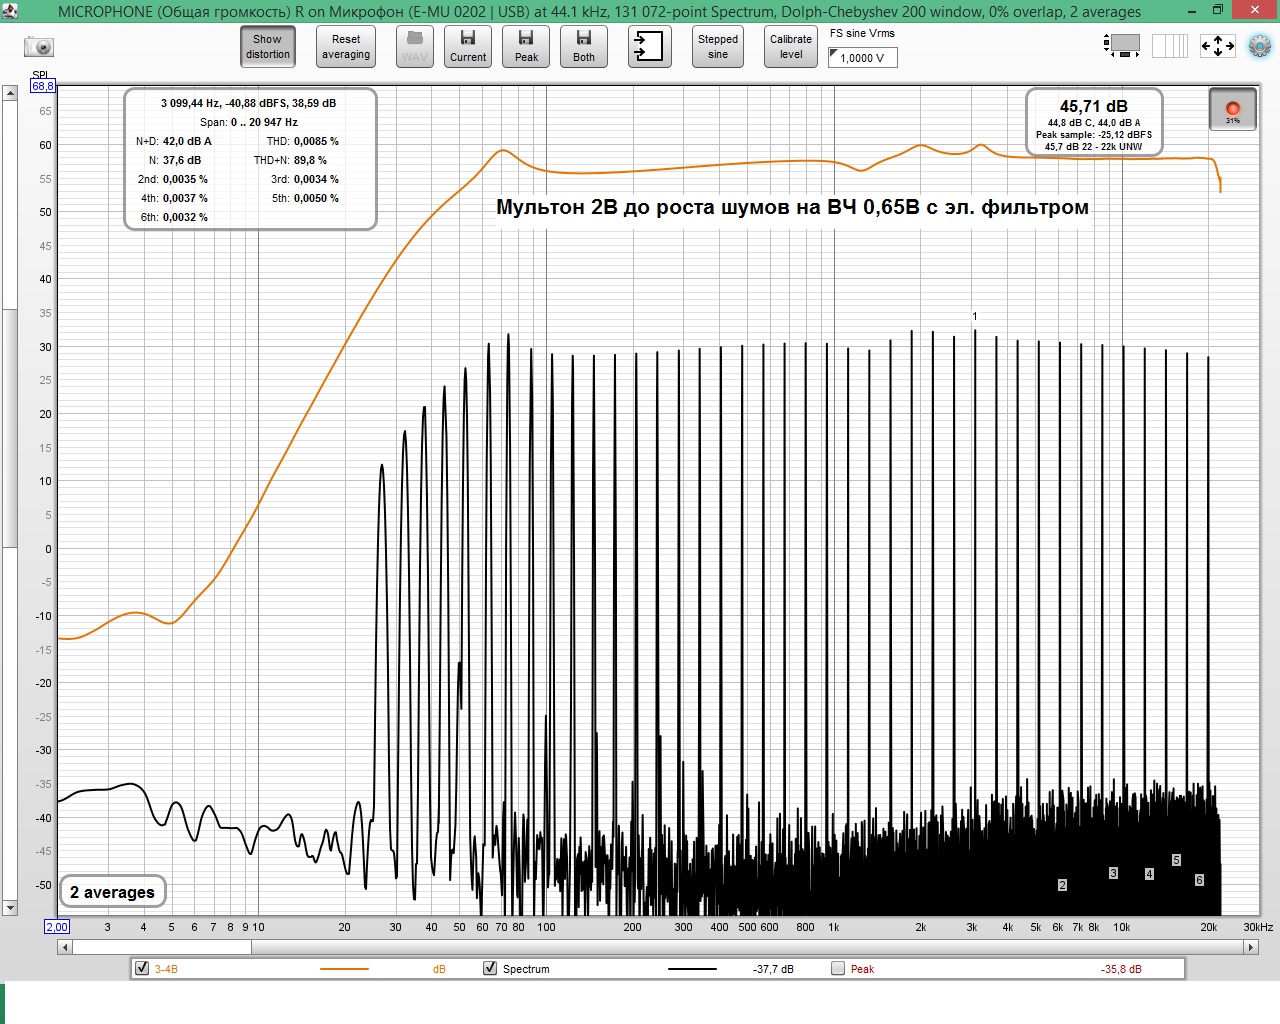Click harmonic marker 4 on the graph
The height and width of the screenshot is (1024, 1280).
1149,874
